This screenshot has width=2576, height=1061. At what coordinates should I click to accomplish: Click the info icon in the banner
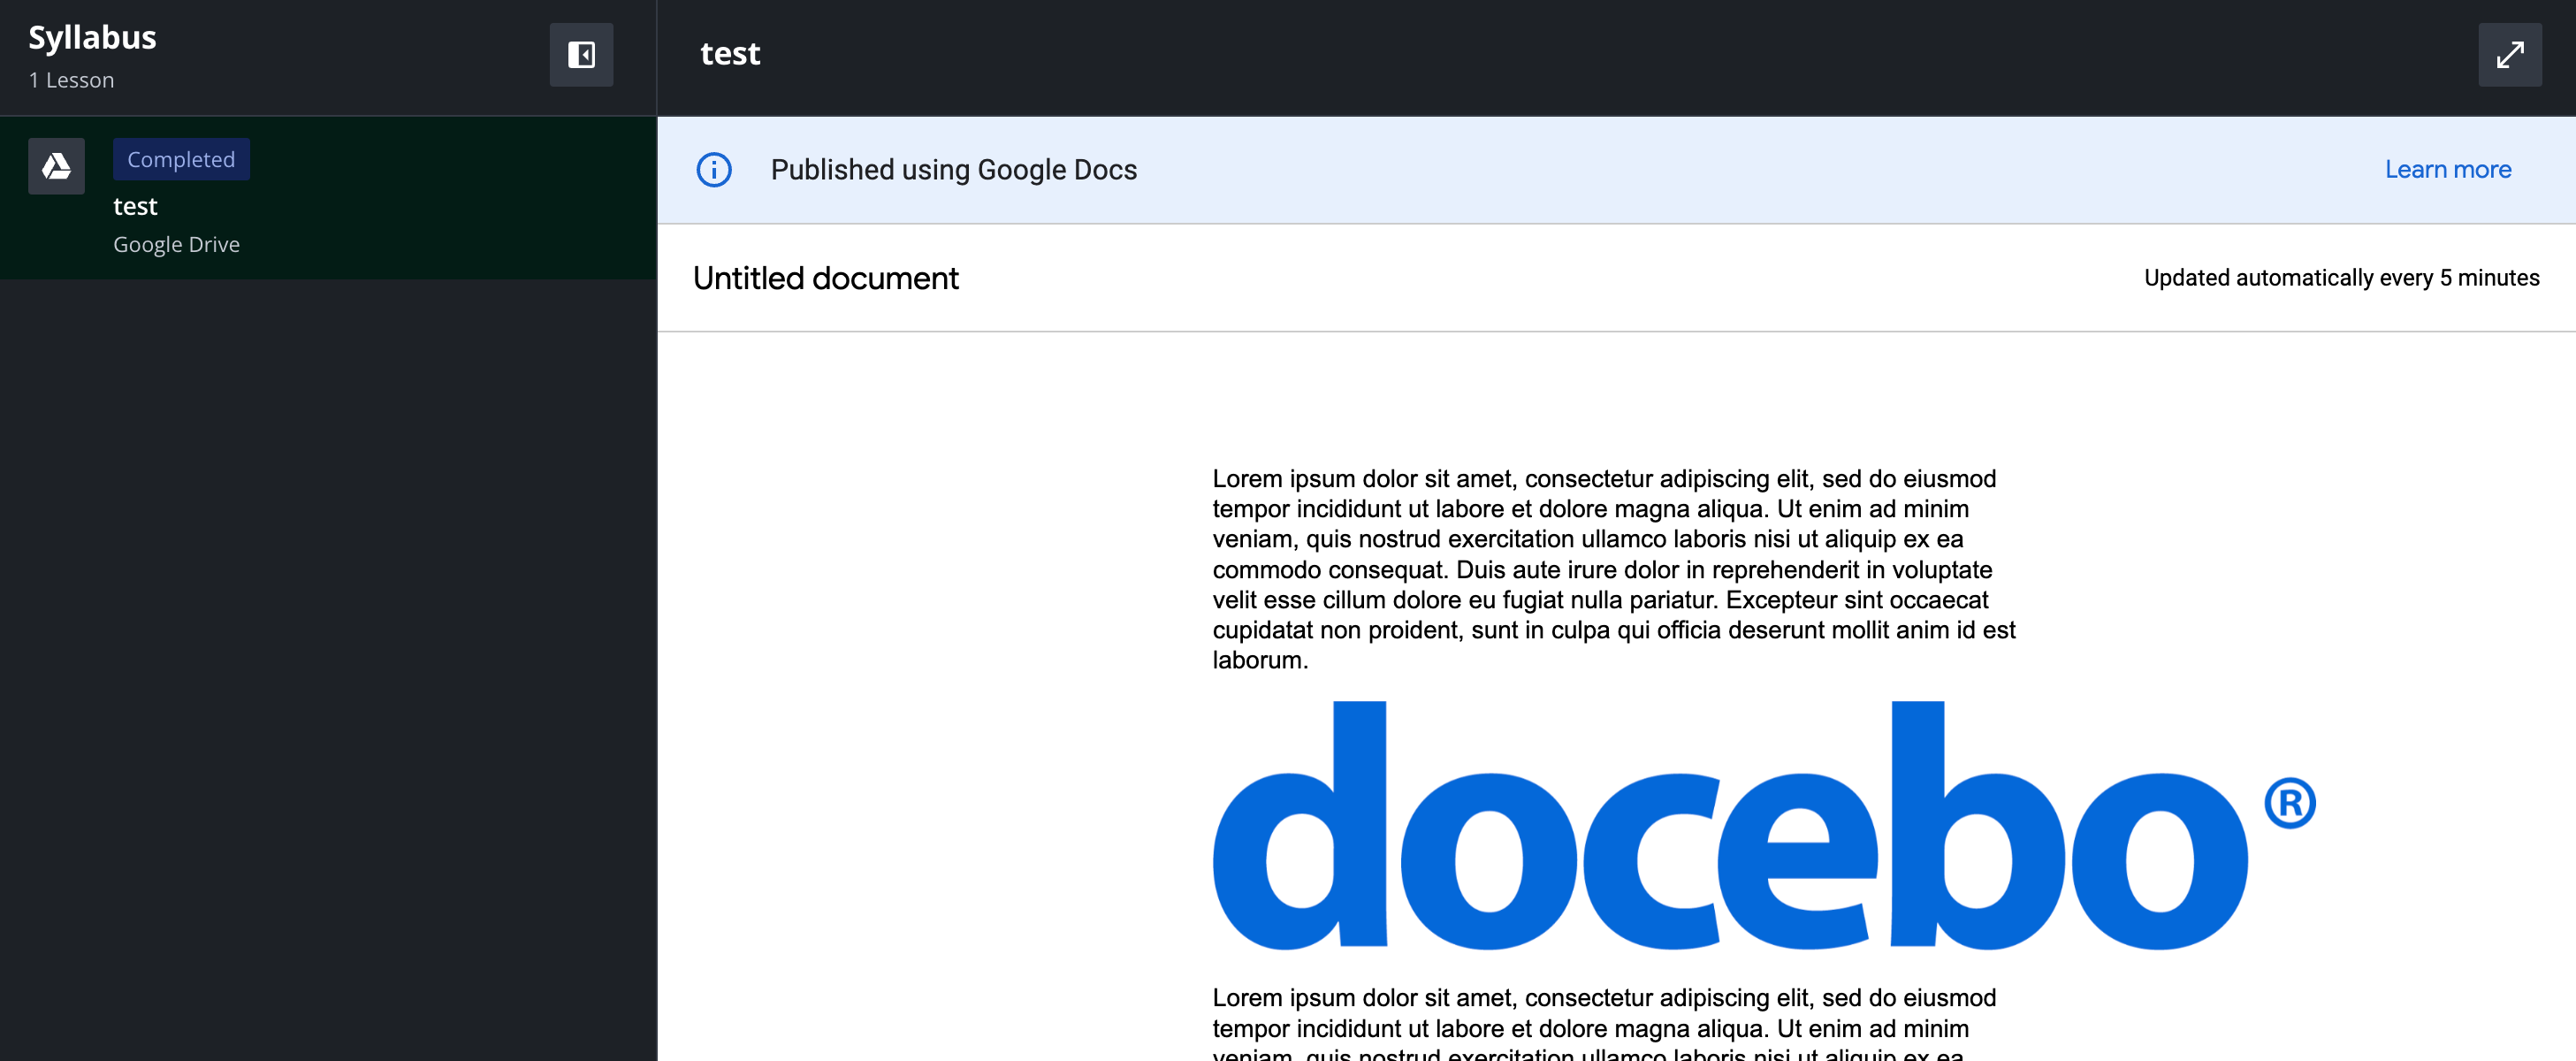point(713,170)
